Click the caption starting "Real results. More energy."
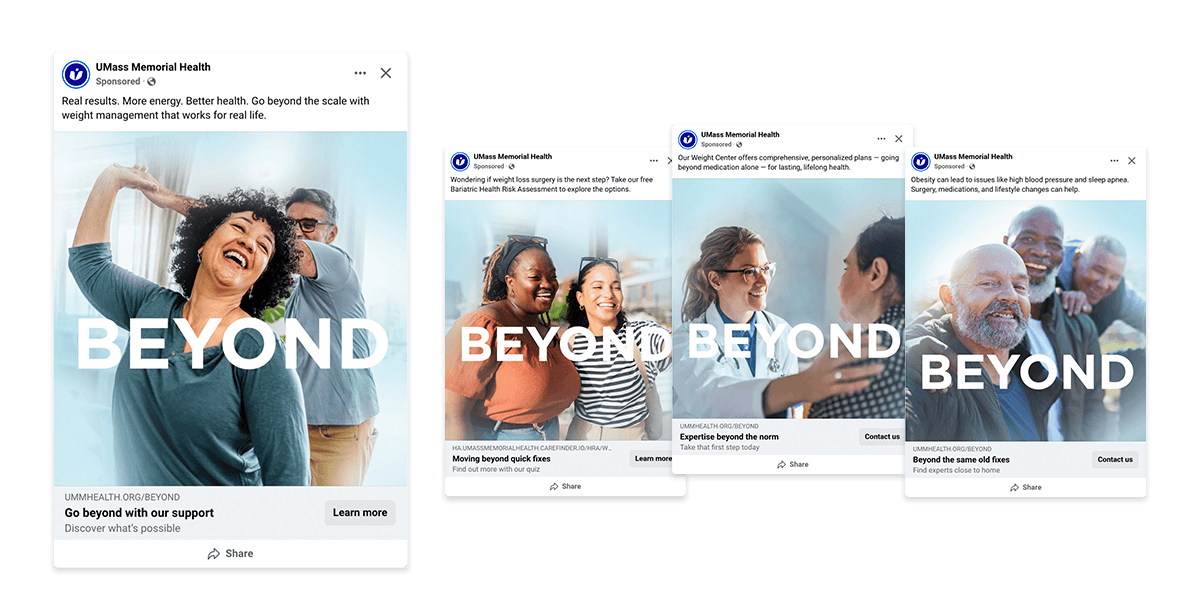1200x600 pixels. 216,108
